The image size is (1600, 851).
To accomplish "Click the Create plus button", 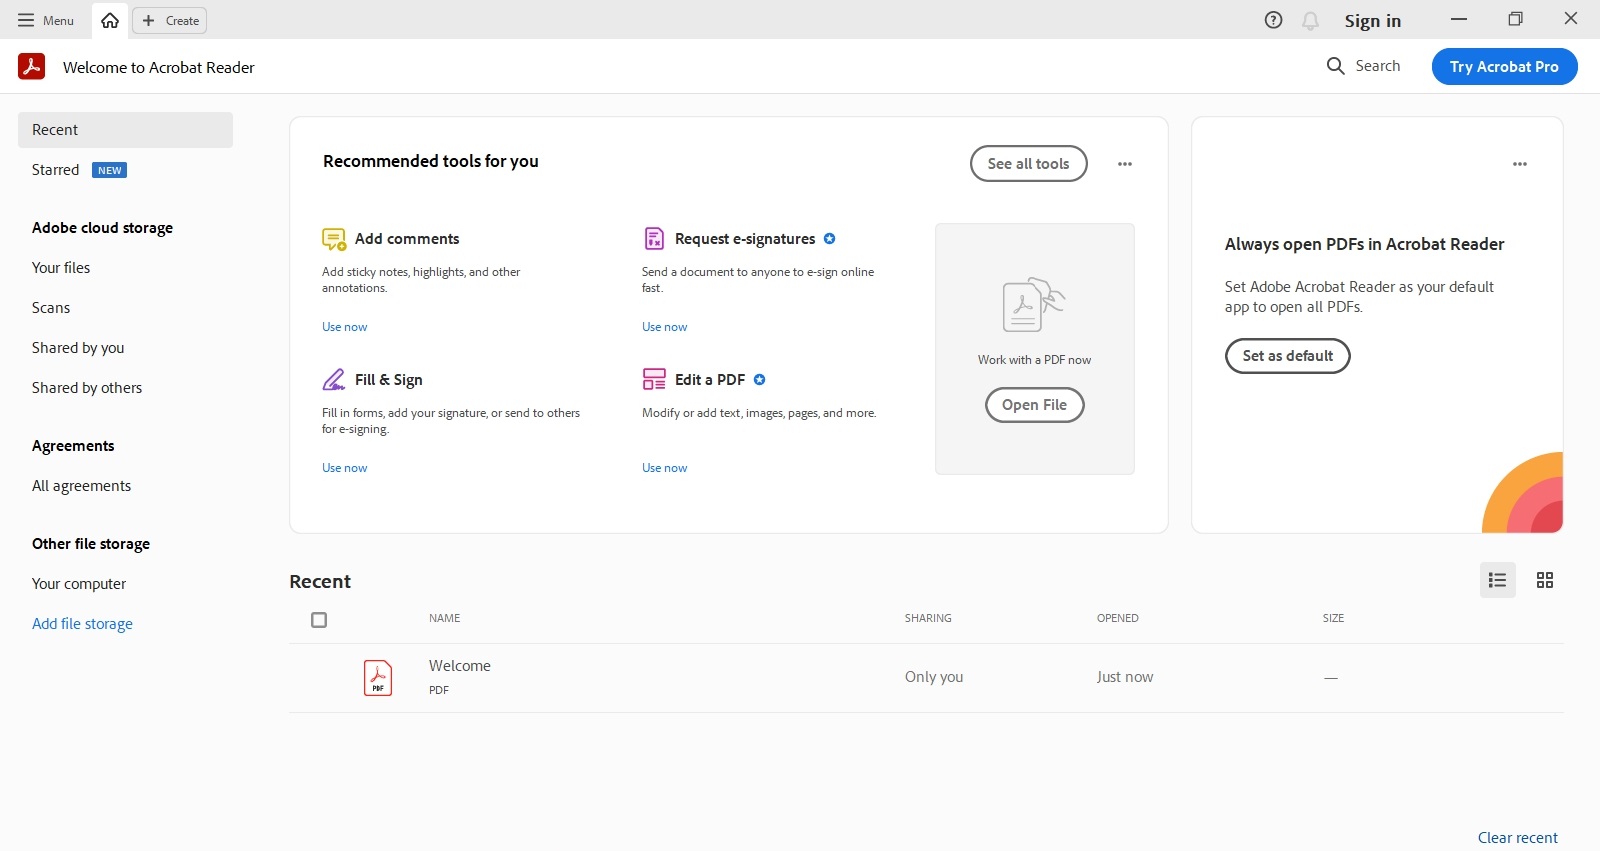I will (170, 20).
